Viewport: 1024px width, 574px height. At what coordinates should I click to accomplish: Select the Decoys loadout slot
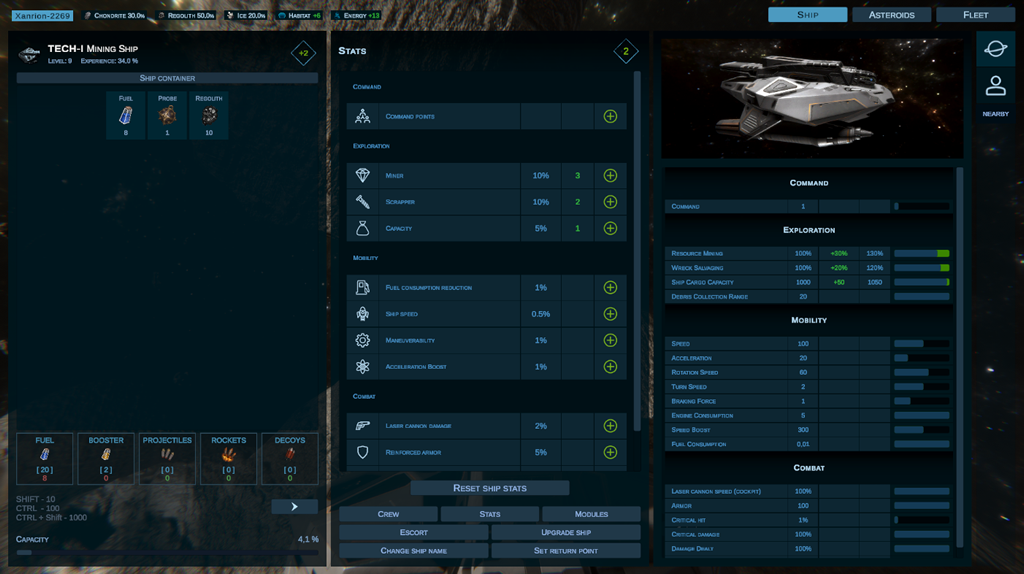290,458
